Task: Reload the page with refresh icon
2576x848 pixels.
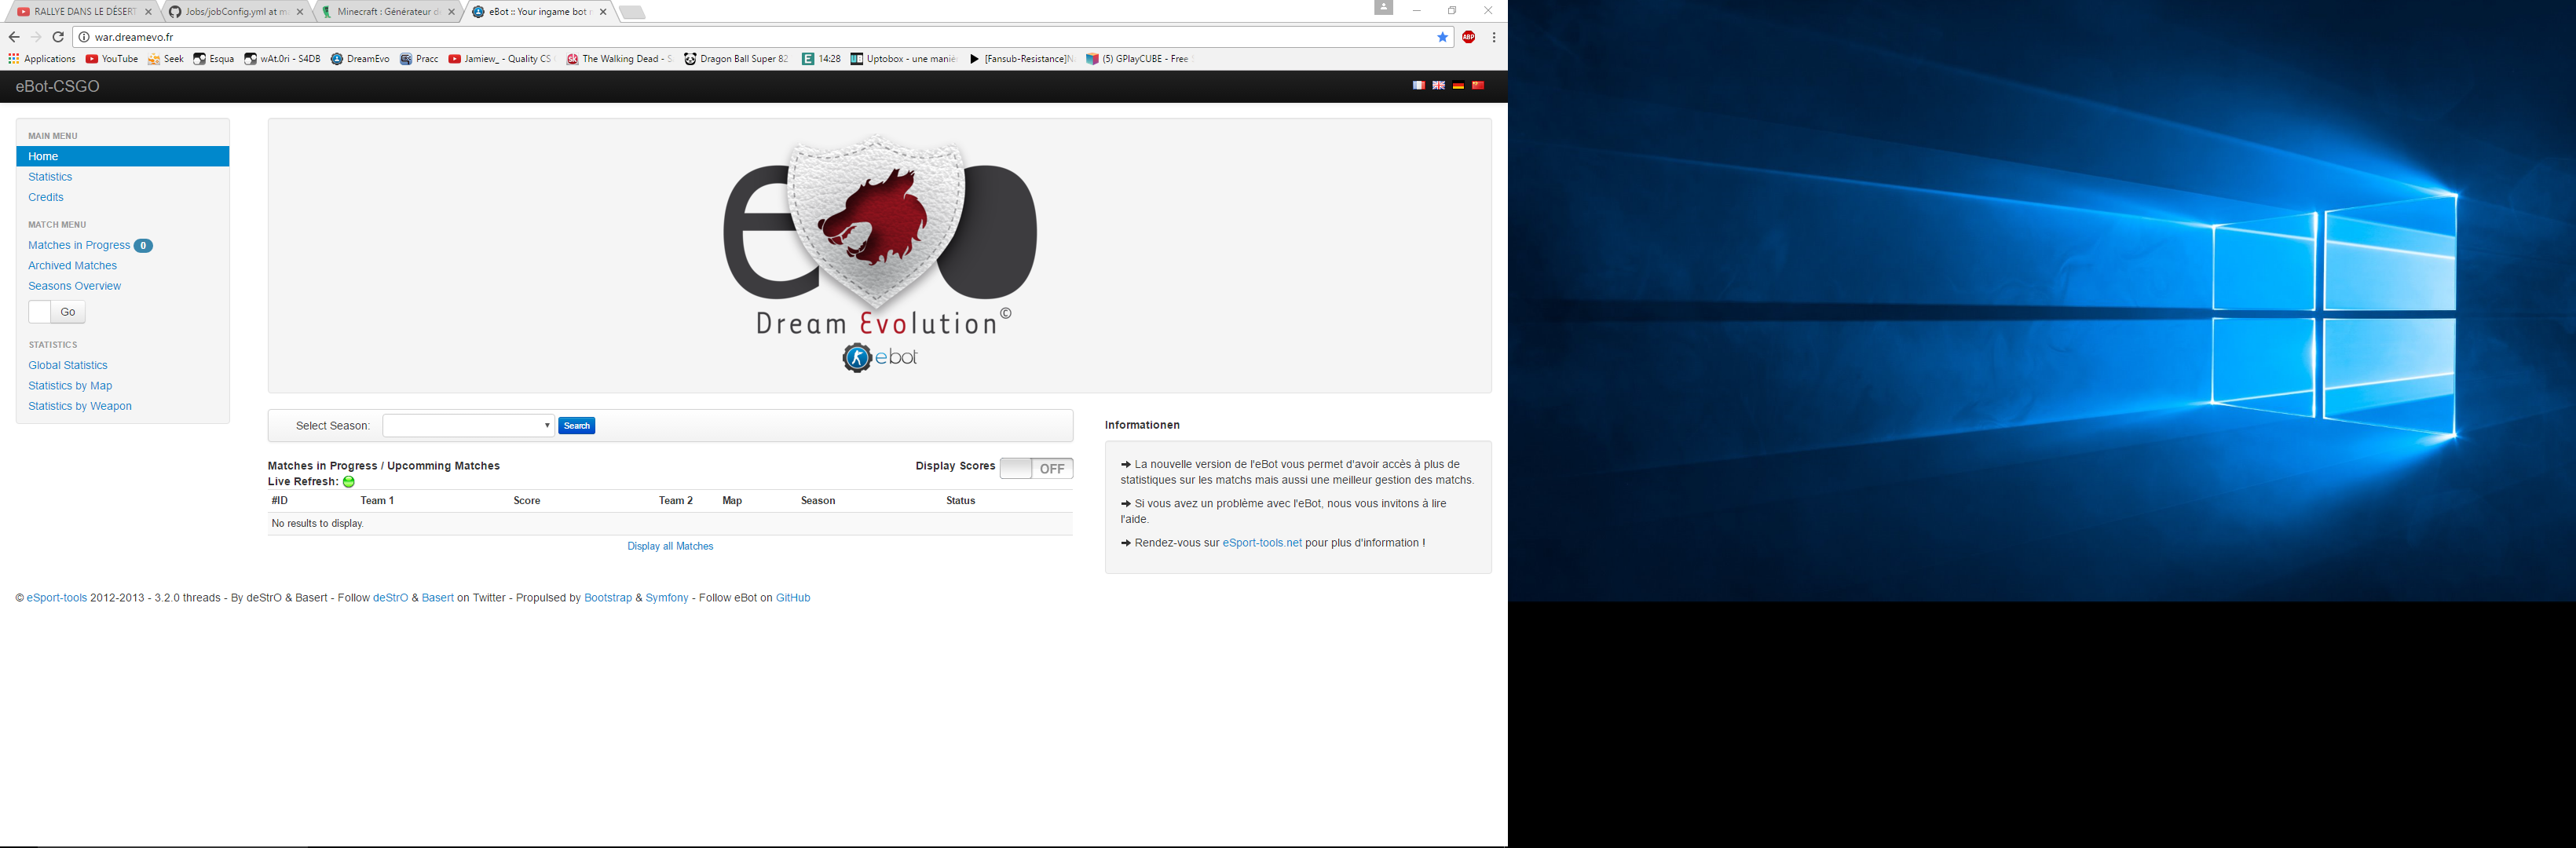Action: point(58,37)
